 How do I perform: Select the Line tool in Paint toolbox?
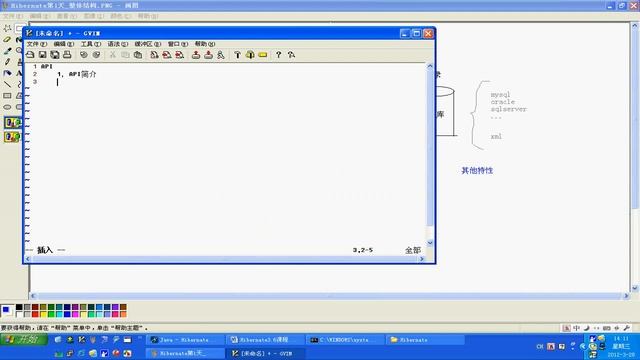pos(7,84)
